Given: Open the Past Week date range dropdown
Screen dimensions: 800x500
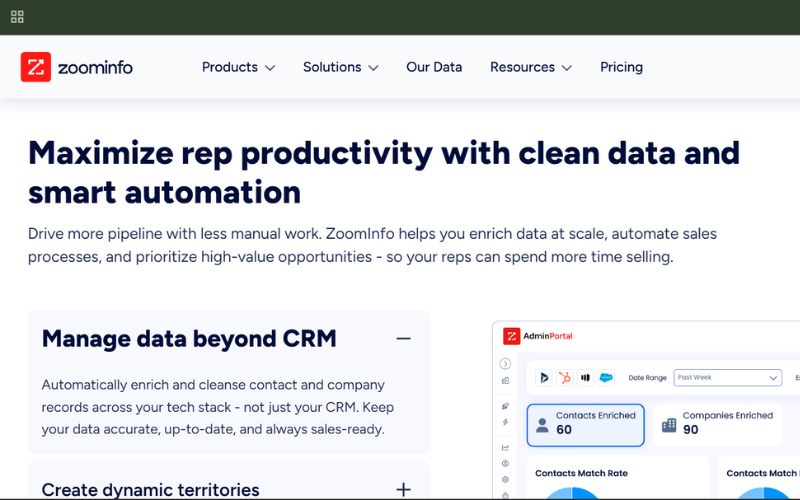Looking at the screenshot, I should 728,378.
